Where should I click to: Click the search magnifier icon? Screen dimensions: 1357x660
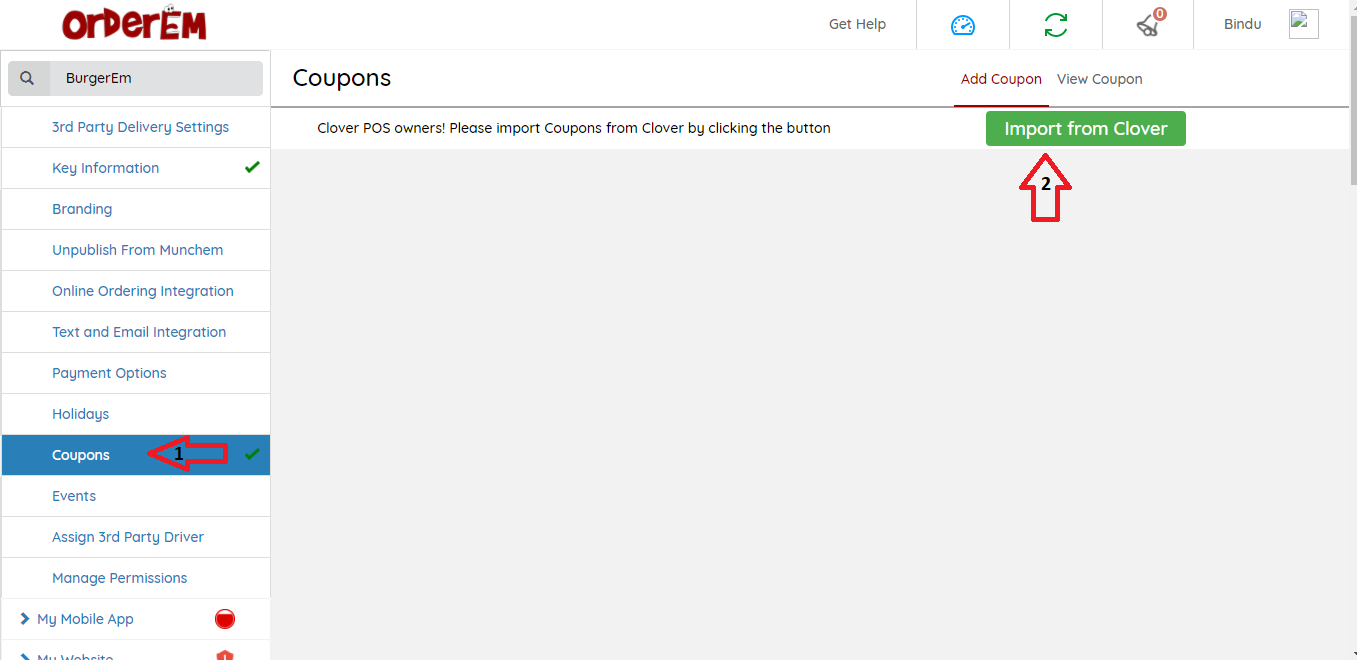click(x=27, y=78)
